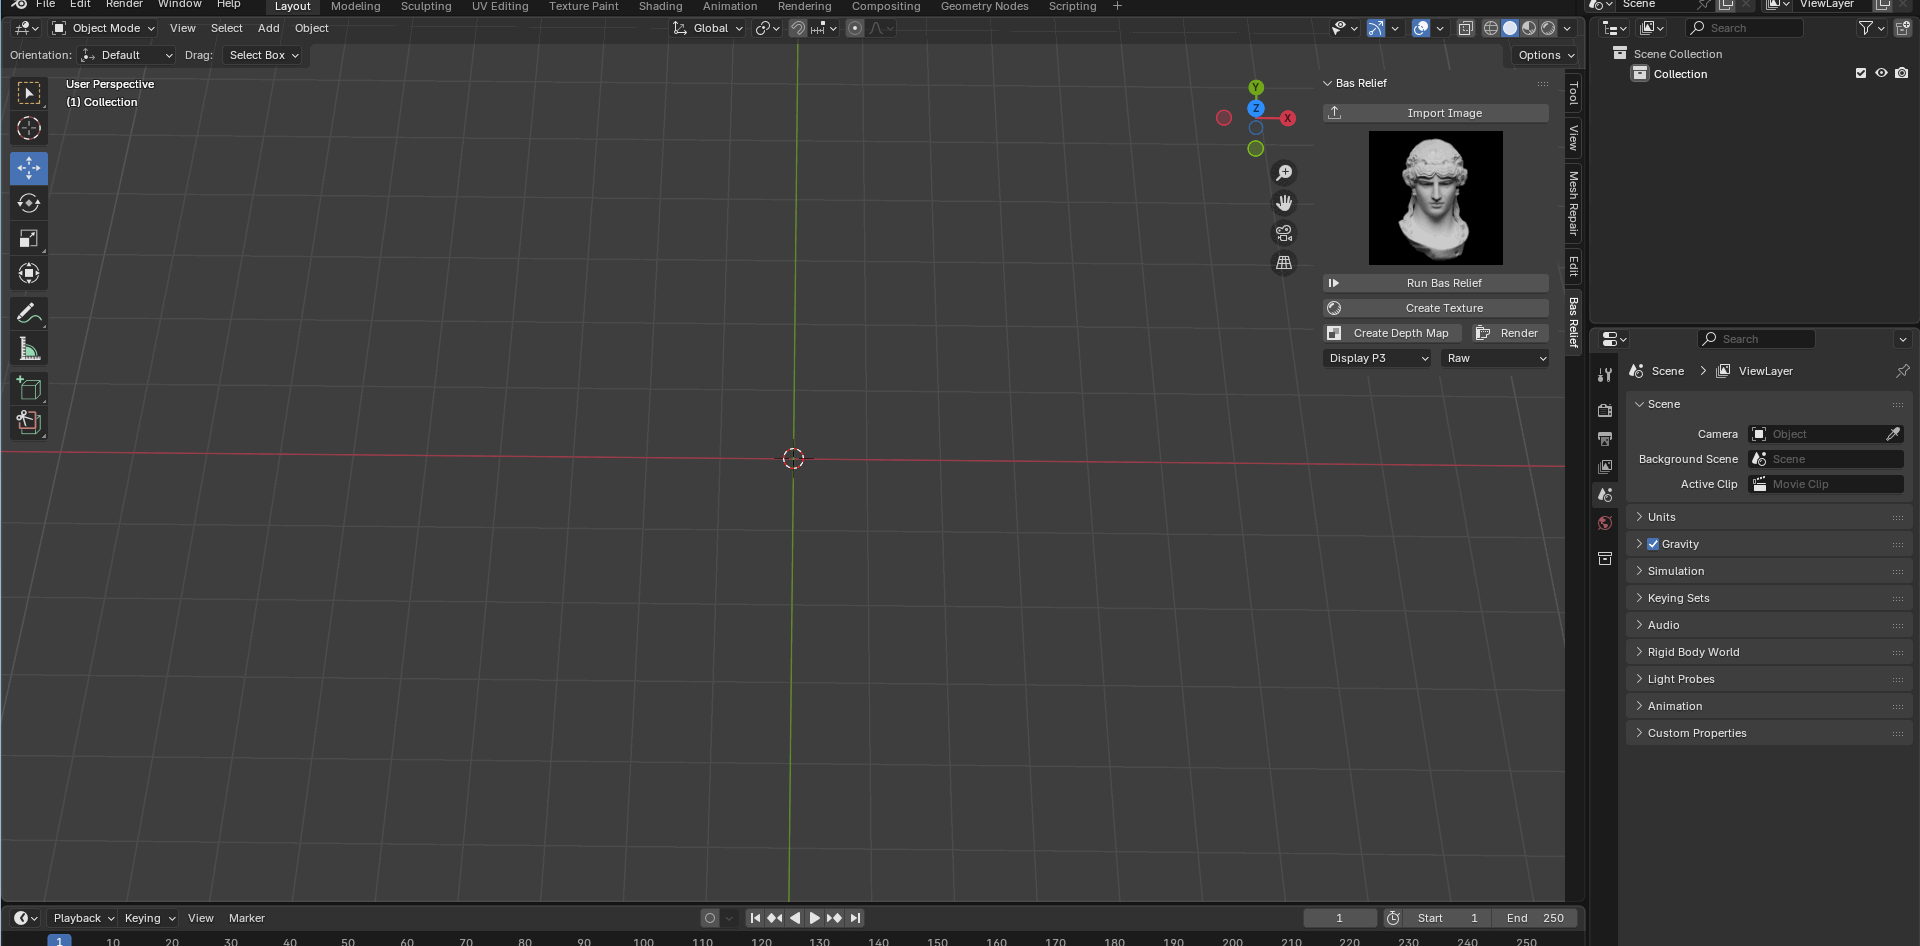Click the End frame field

pyautogui.click(x=1537, y=918)
